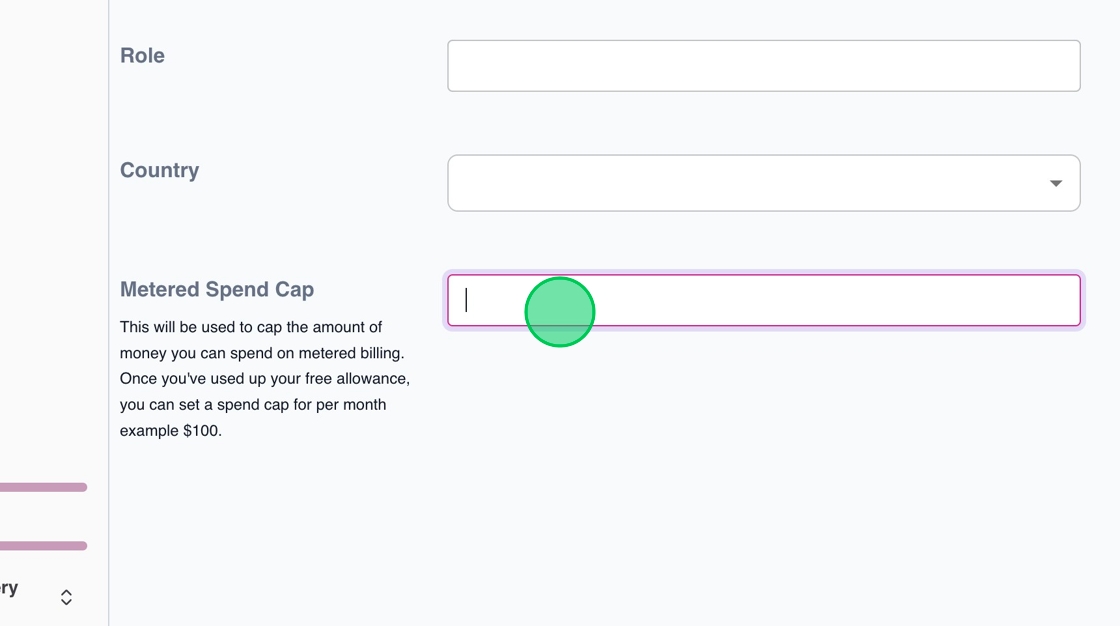Click into the Metered Spend Cap input
The width and height of the screenshot is (1120, 626).
[800, 300]
